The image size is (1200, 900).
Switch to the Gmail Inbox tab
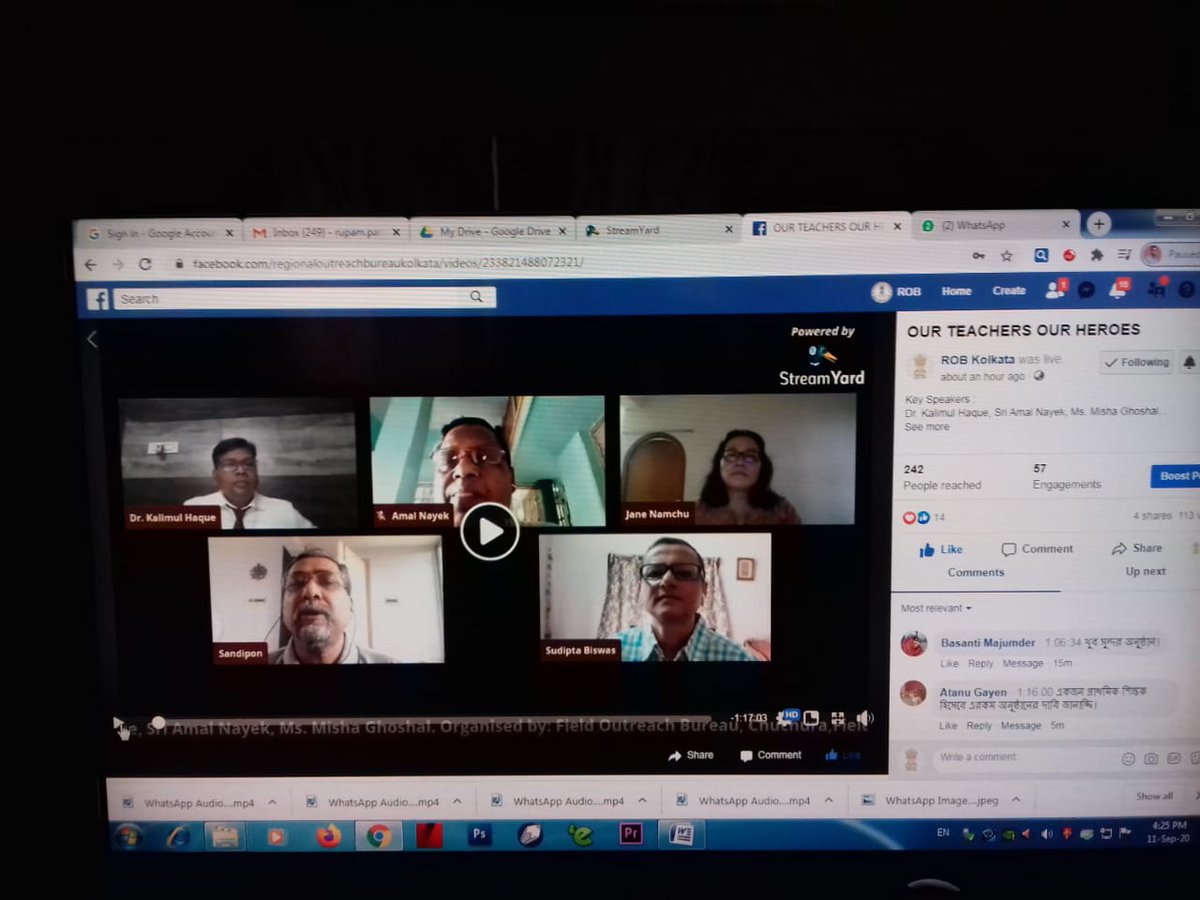point(326,232)
